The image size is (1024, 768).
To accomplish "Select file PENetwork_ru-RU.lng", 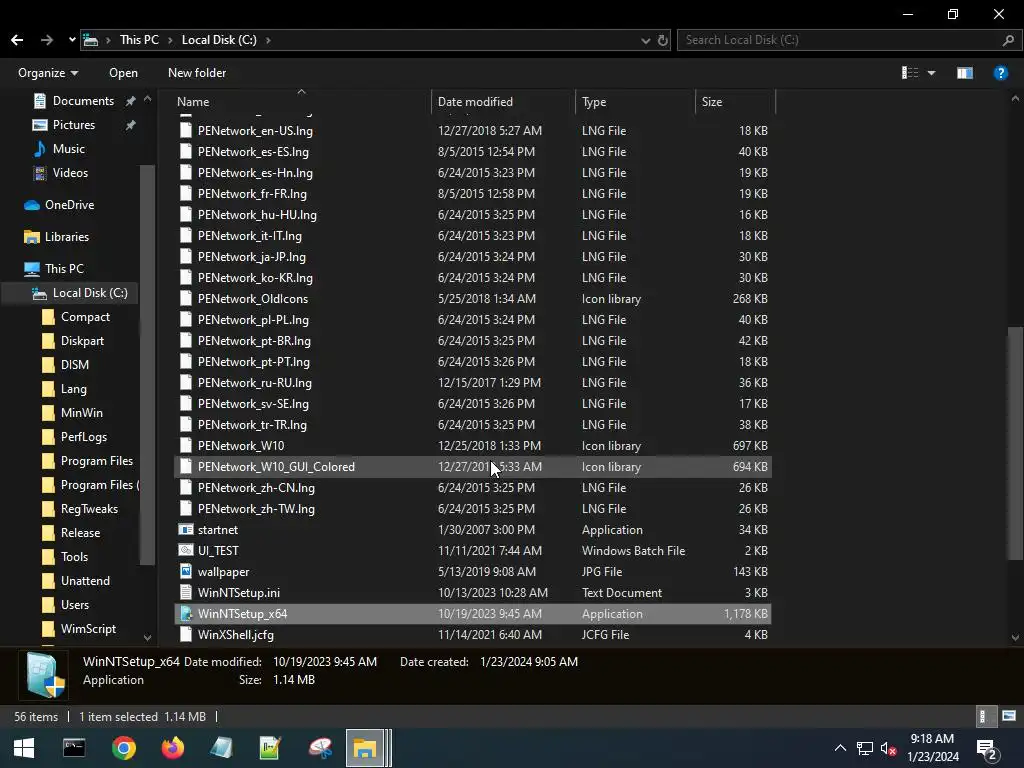I will (x=473, y=383).
